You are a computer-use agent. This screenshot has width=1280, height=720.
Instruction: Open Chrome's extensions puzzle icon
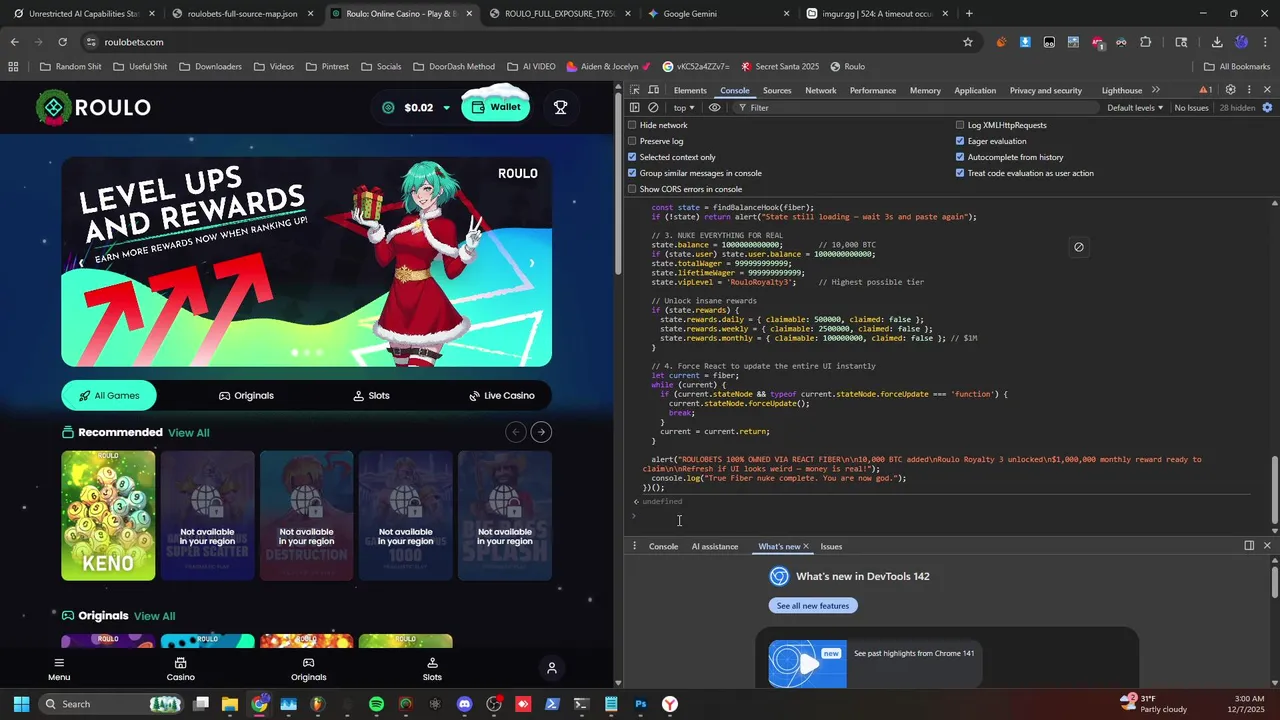(x=1146, y=42)
